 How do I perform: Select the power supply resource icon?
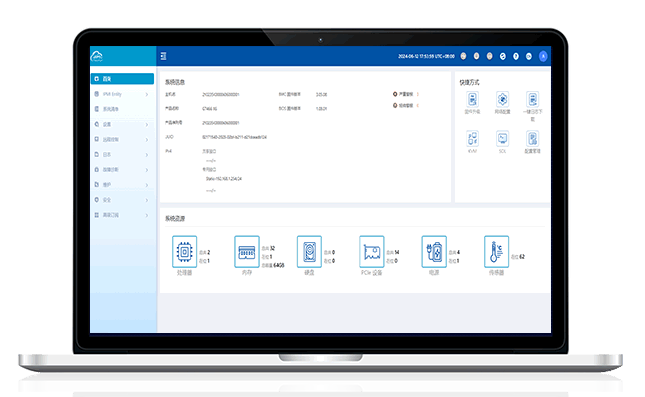tap(434, 251)
